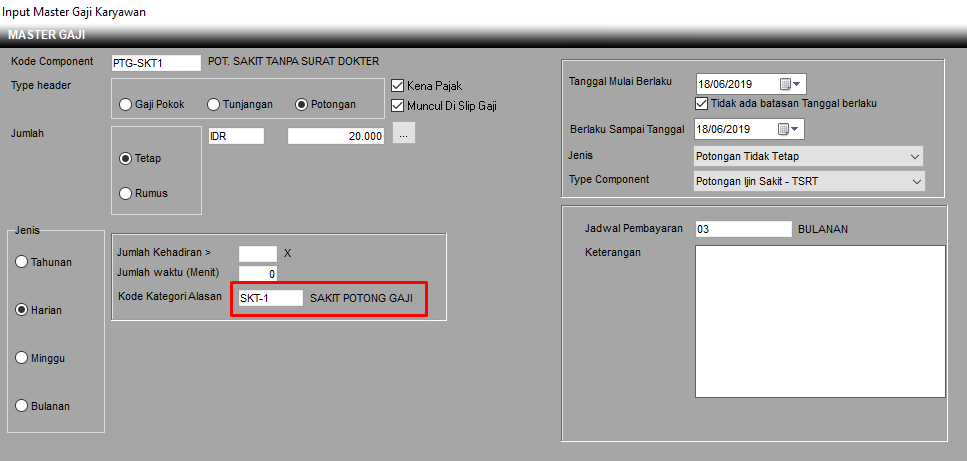Uncheck Tidak ada batasan Tanggal berlaku
Screen dimensions: 967x461
click(701, 103)
